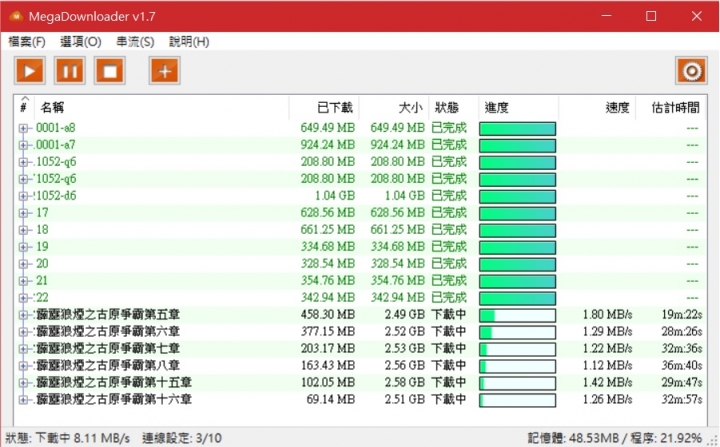The image size is (720, 447).
Task: Click the 狀態: 下載中 8.11 MB/s status text
Action: point(68,438)
